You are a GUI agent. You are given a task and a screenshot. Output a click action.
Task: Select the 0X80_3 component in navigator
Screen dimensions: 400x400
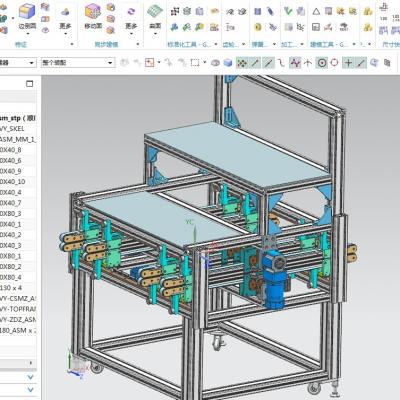click(x=11, y=213)
